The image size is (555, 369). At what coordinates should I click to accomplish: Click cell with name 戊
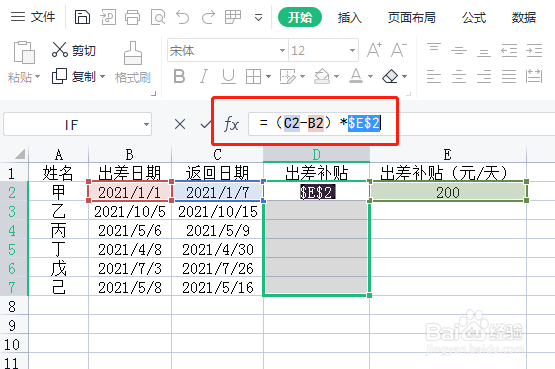58,269
